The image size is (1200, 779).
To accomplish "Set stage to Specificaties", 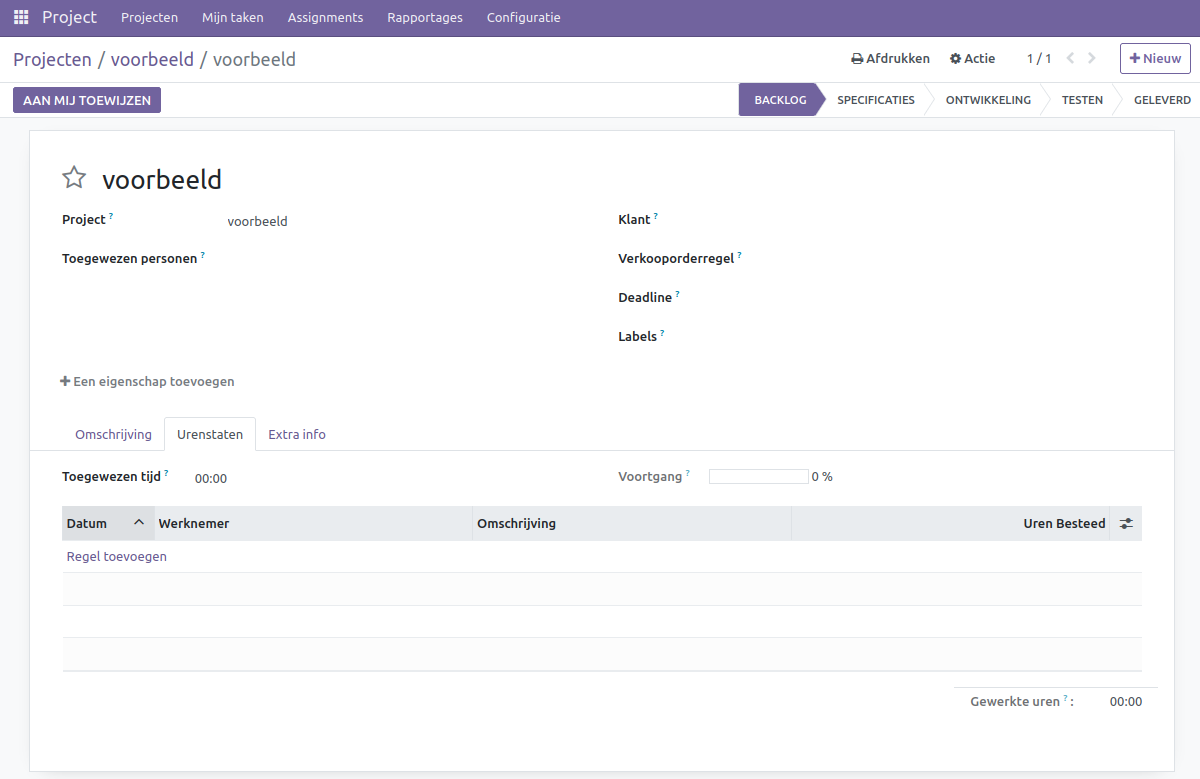I will click(875, 100).
